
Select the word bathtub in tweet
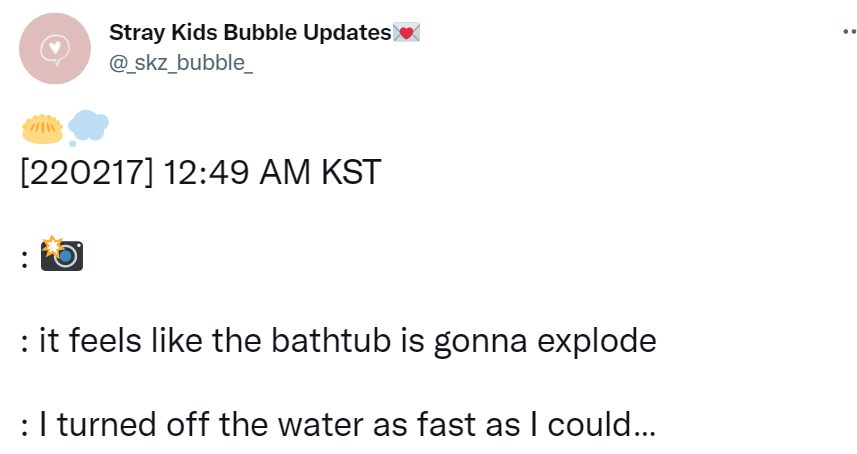tap(331, 340)
